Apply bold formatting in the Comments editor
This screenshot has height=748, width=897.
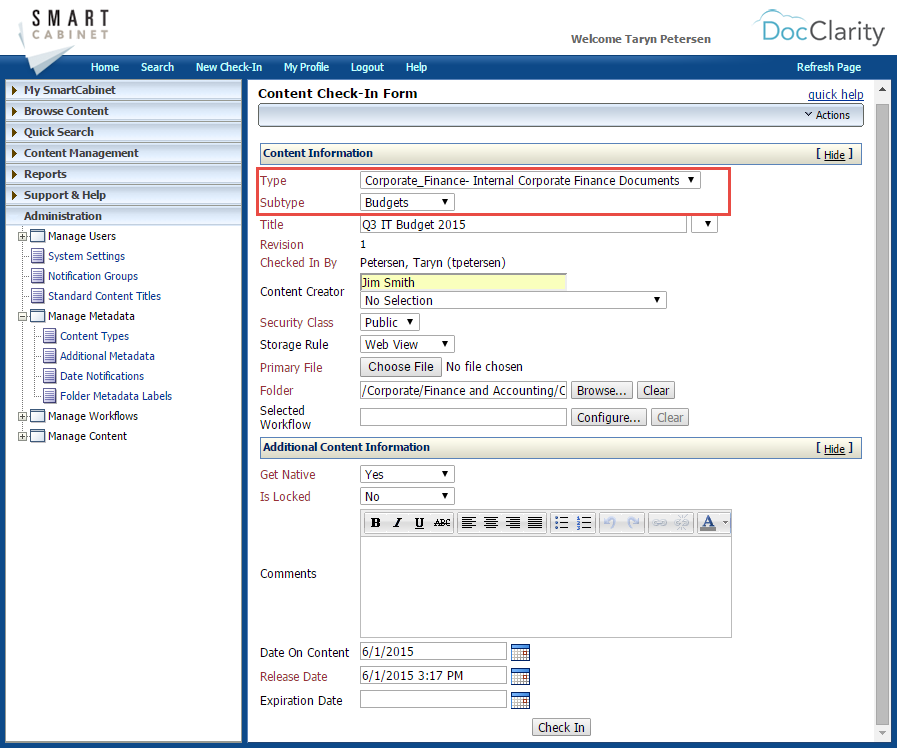pos(375,522)
